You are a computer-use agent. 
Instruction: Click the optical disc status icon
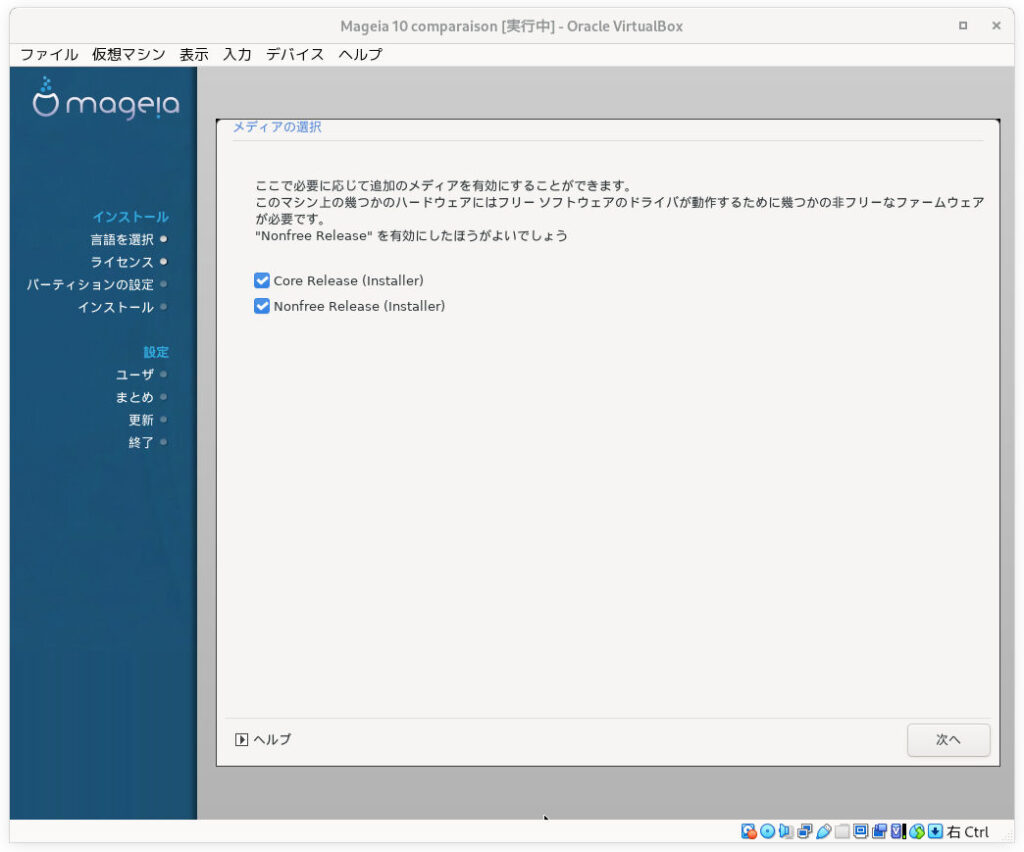[767, 831]
